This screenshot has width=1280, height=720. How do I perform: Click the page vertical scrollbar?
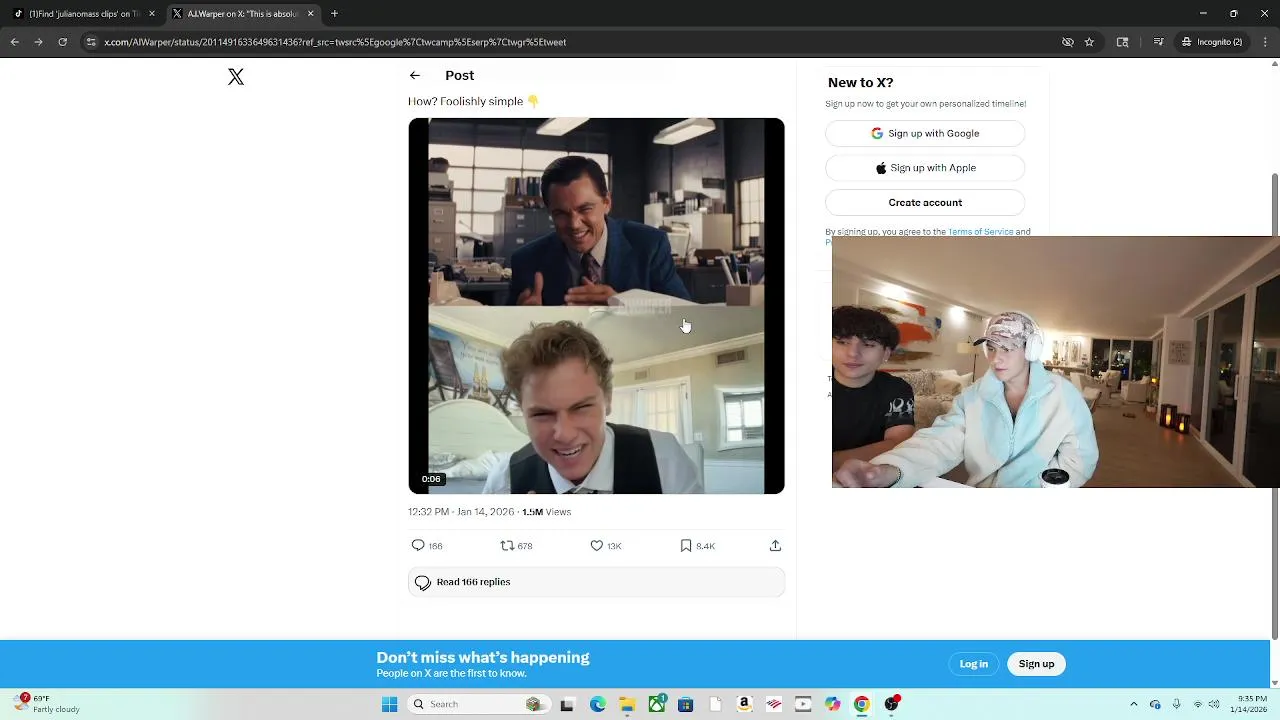[x=1274, y=405]
